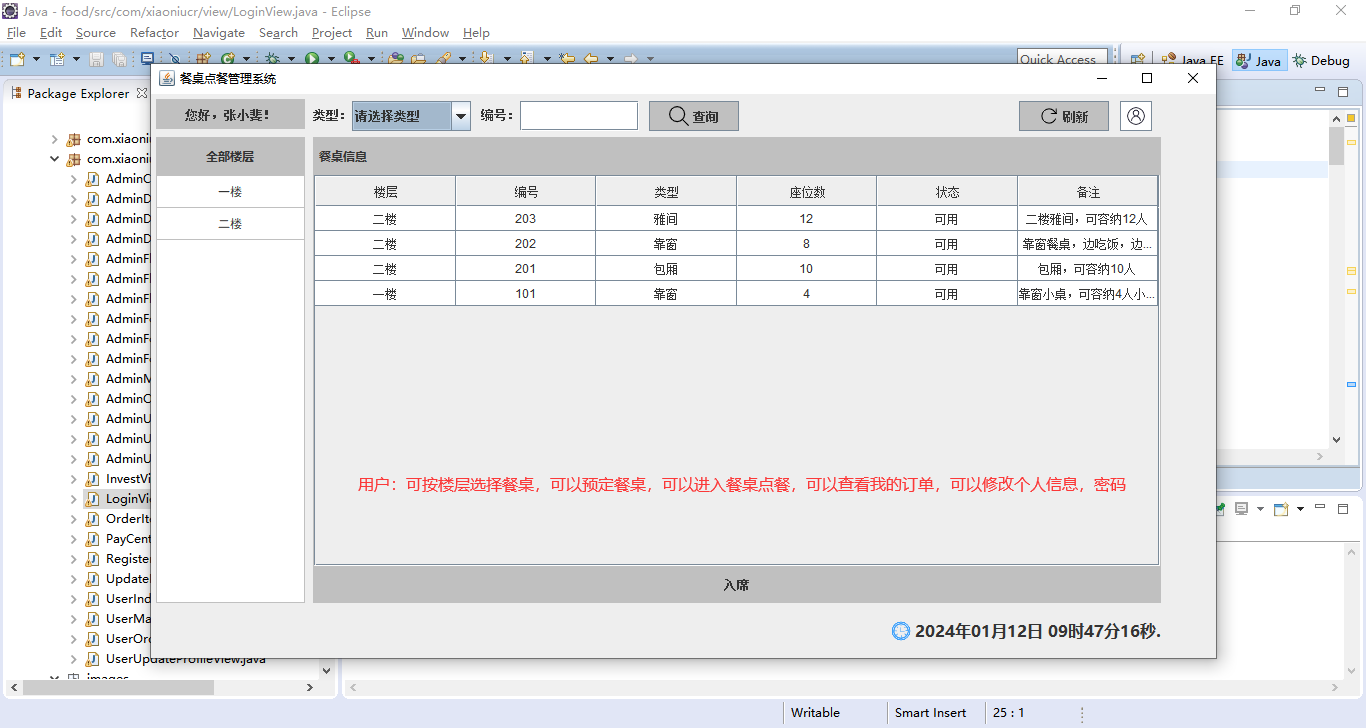
Task: Select UserUpdateProfileView.java in Package Explorer
Action: pos(176,659)
